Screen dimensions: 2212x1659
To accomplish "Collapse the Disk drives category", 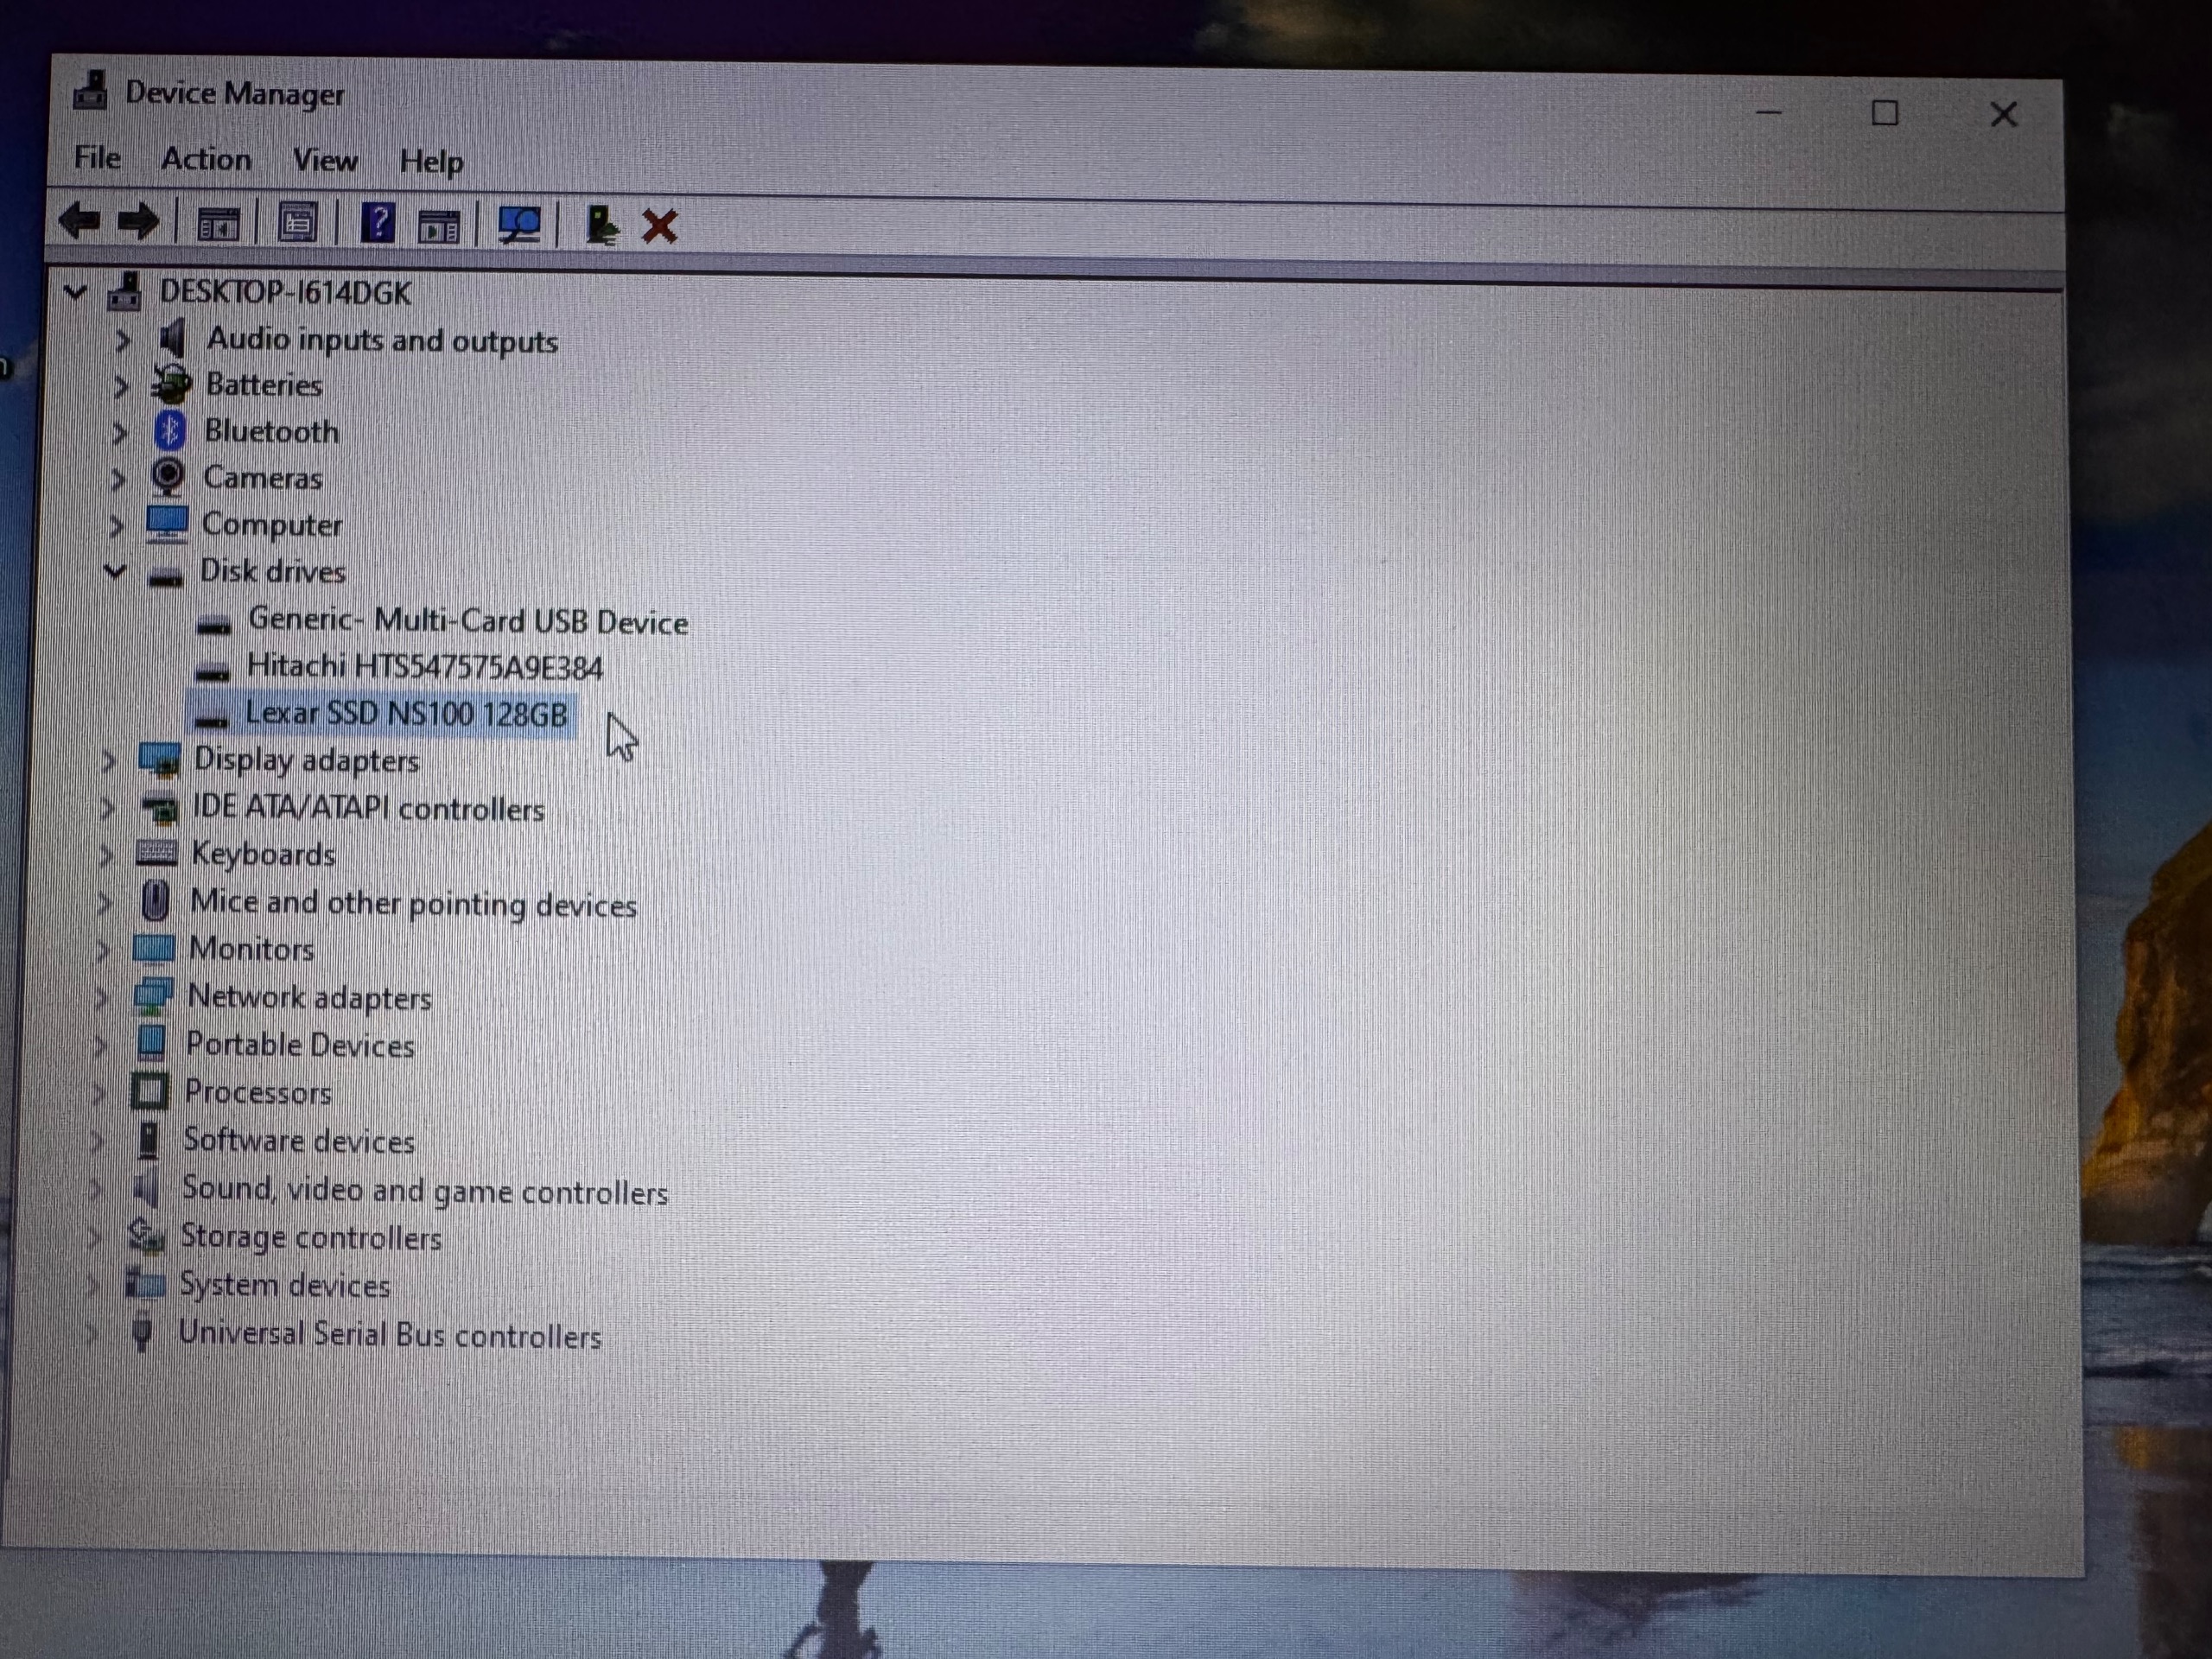I will click(115, 571).
